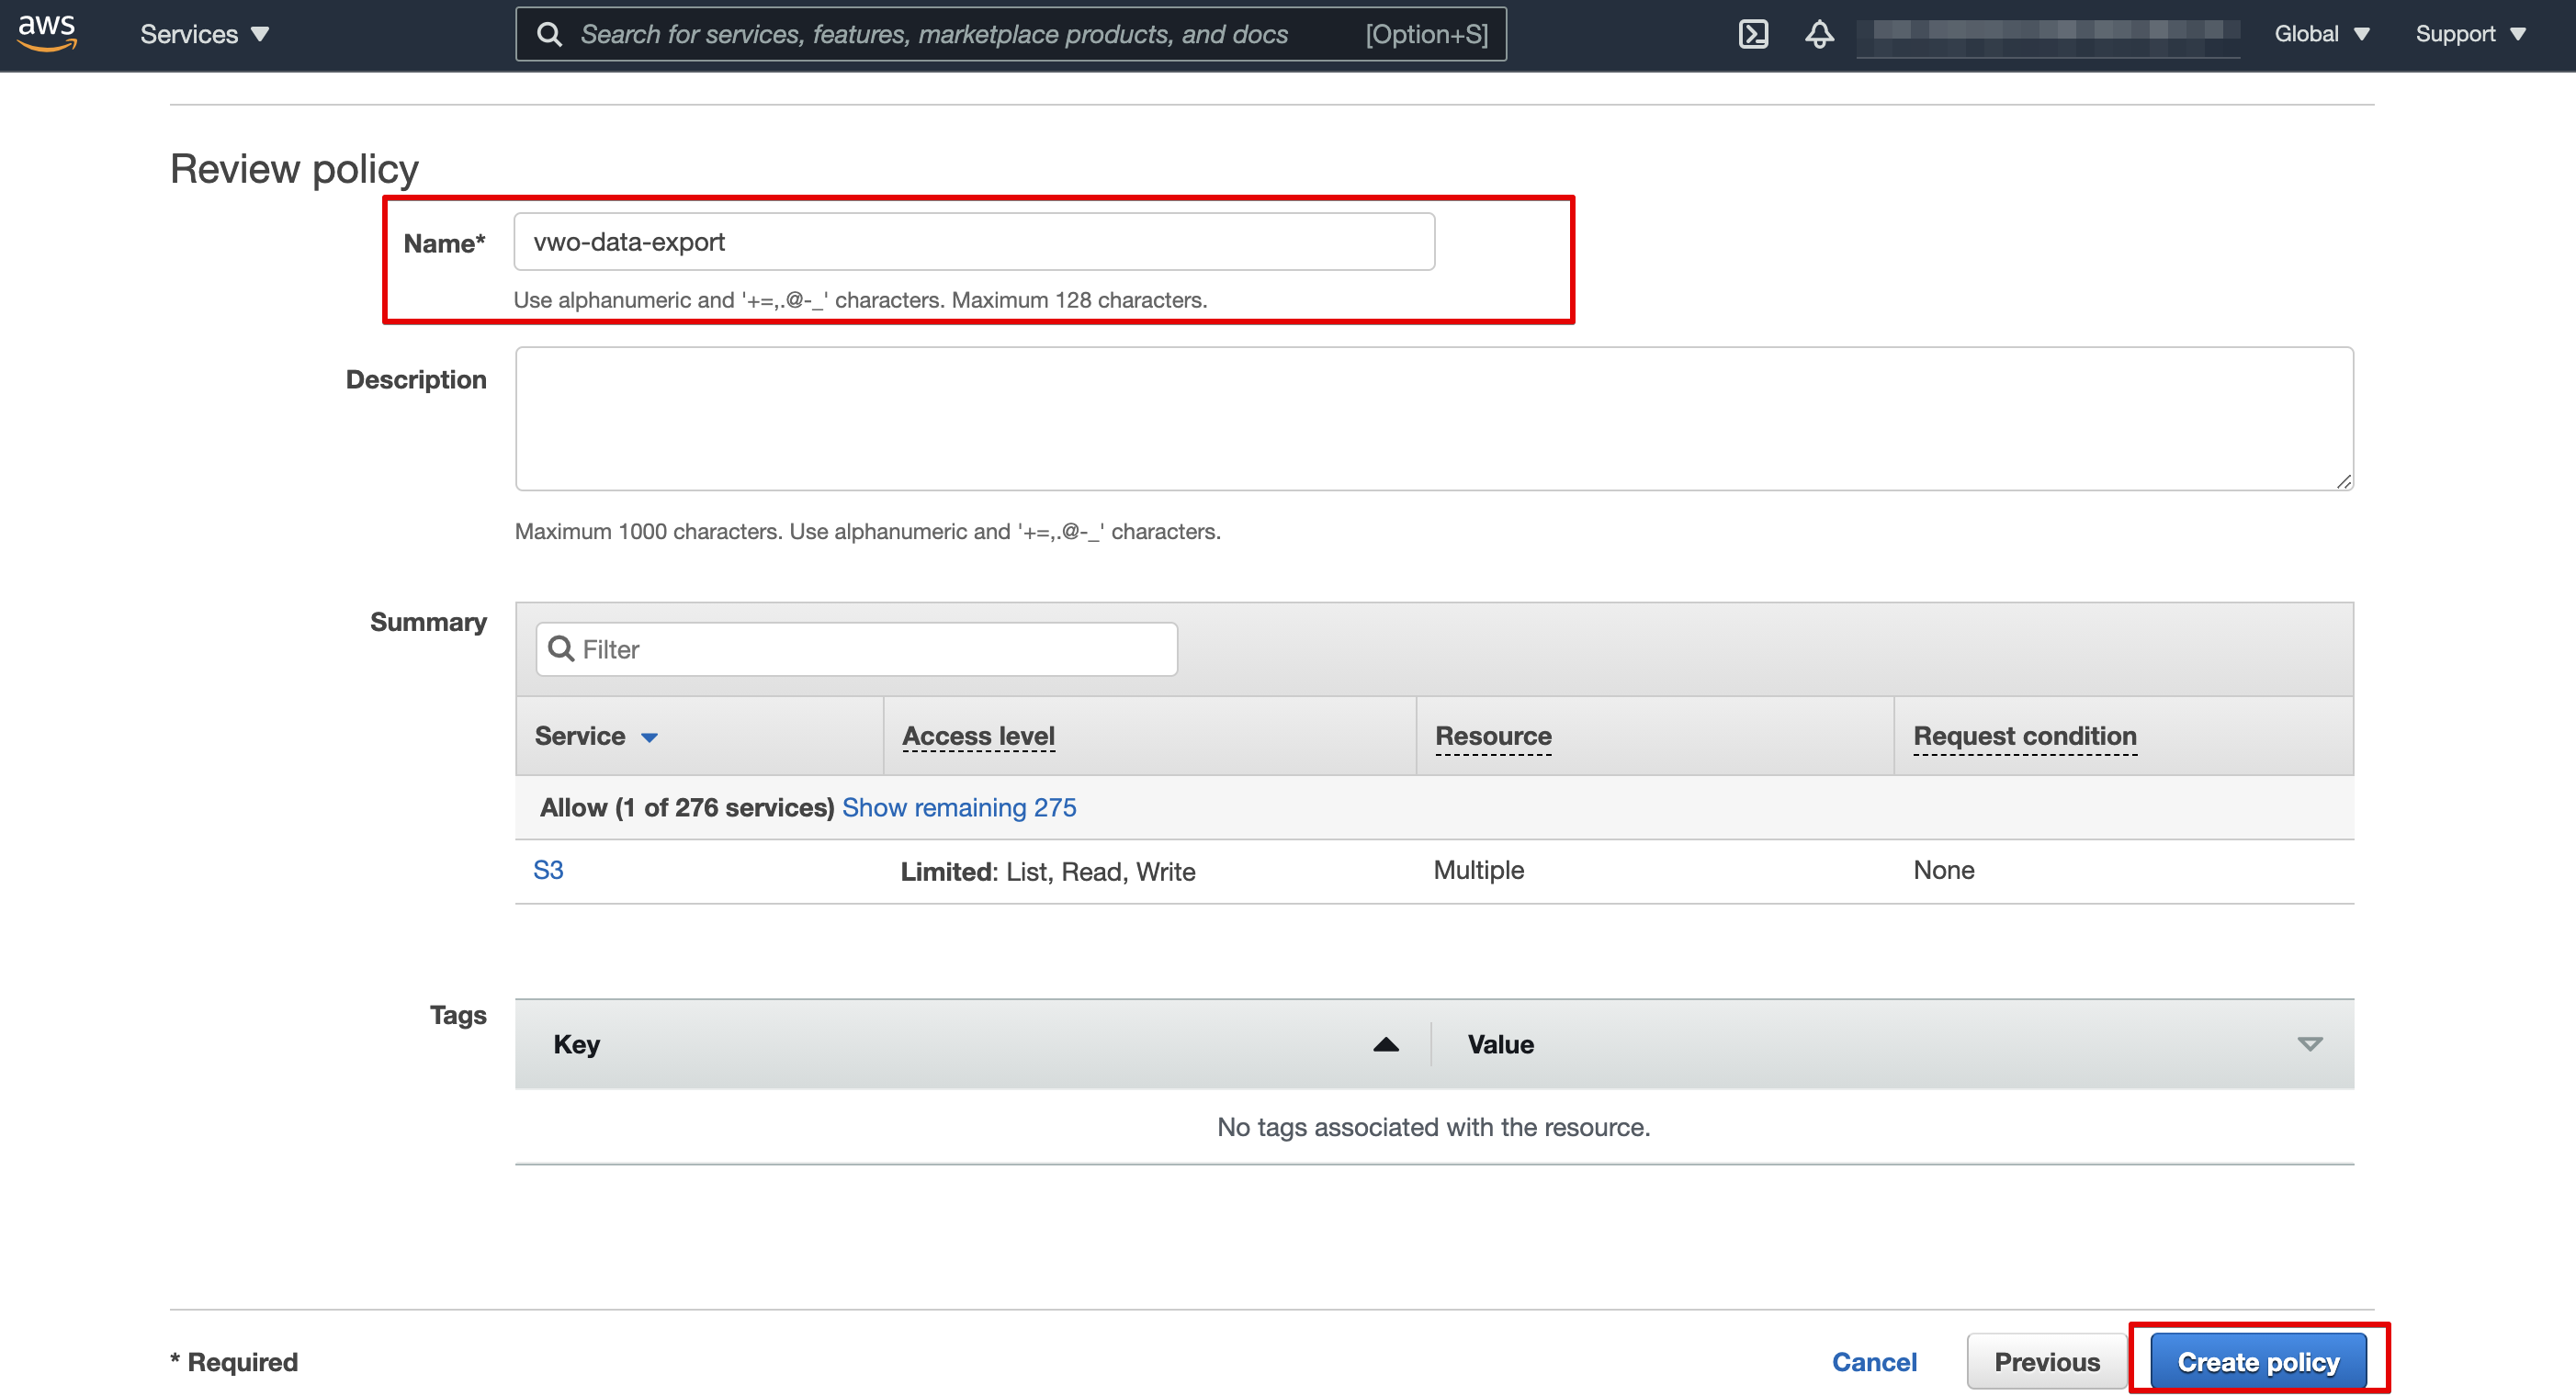Open the CloudShell terminal icon
The height and width of the screenshot is (1396, 2576).
1753,34
